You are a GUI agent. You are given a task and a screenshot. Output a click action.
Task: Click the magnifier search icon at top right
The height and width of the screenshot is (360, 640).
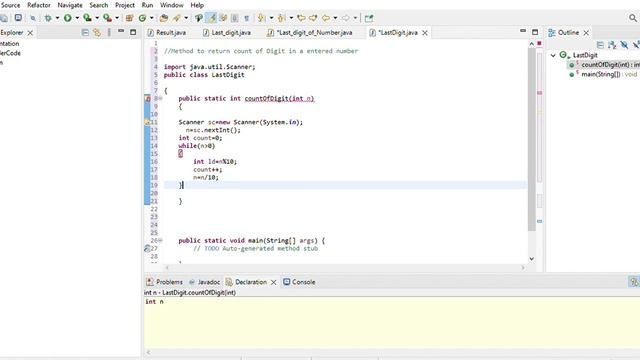click(x=633, y=18)
